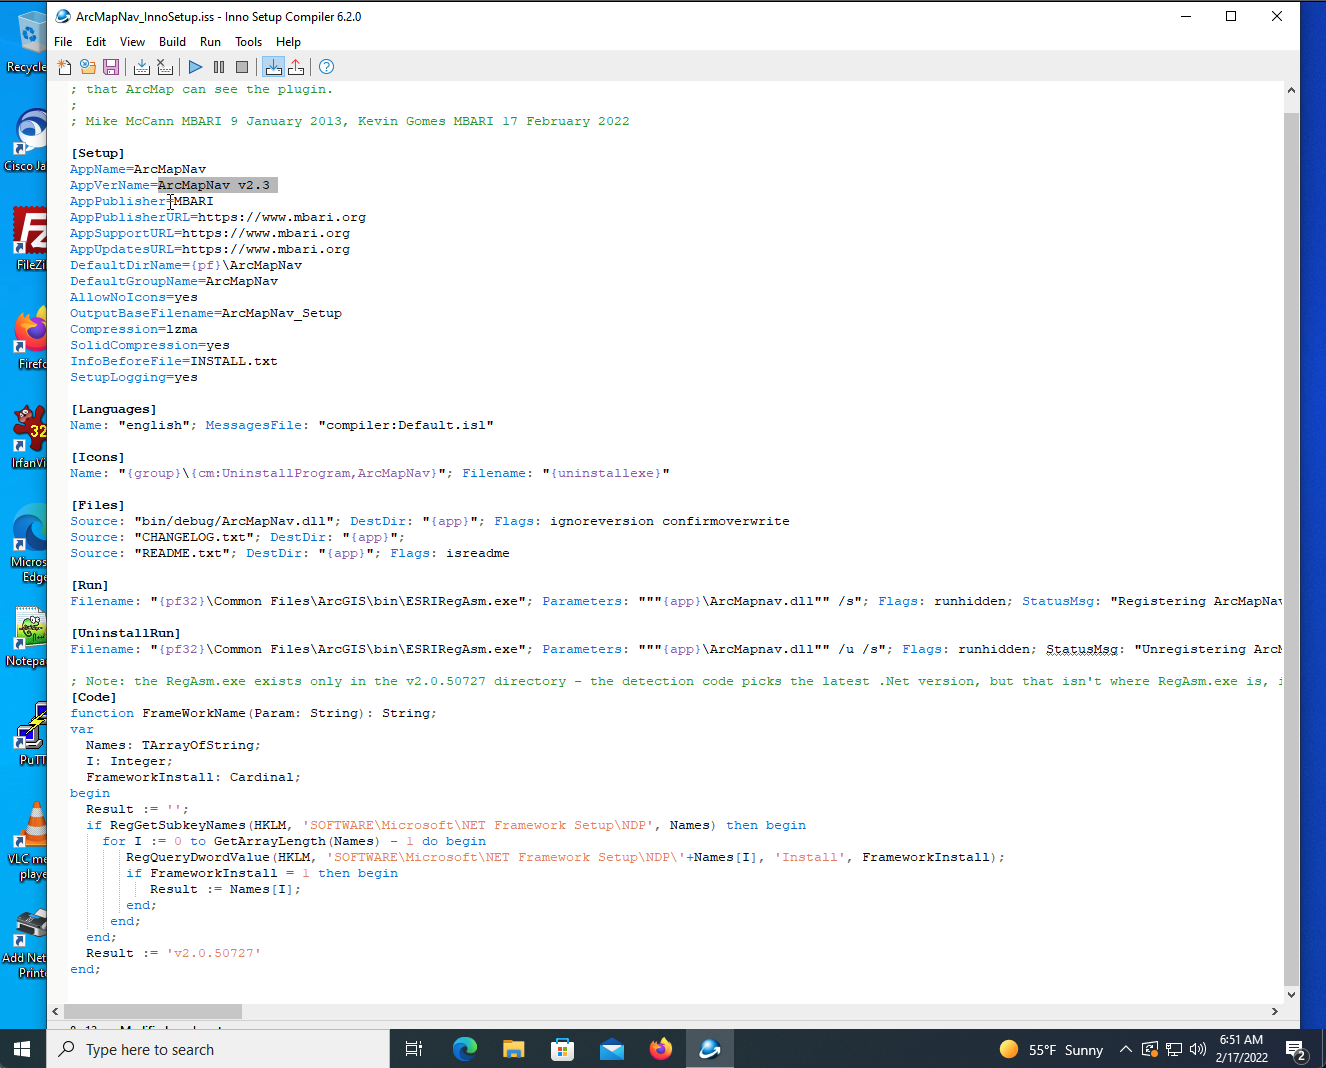Viewport: 1326px width, 1068px height.
Task: Click the vertical scrollbar up arrow
Action: pos(1291,90)
